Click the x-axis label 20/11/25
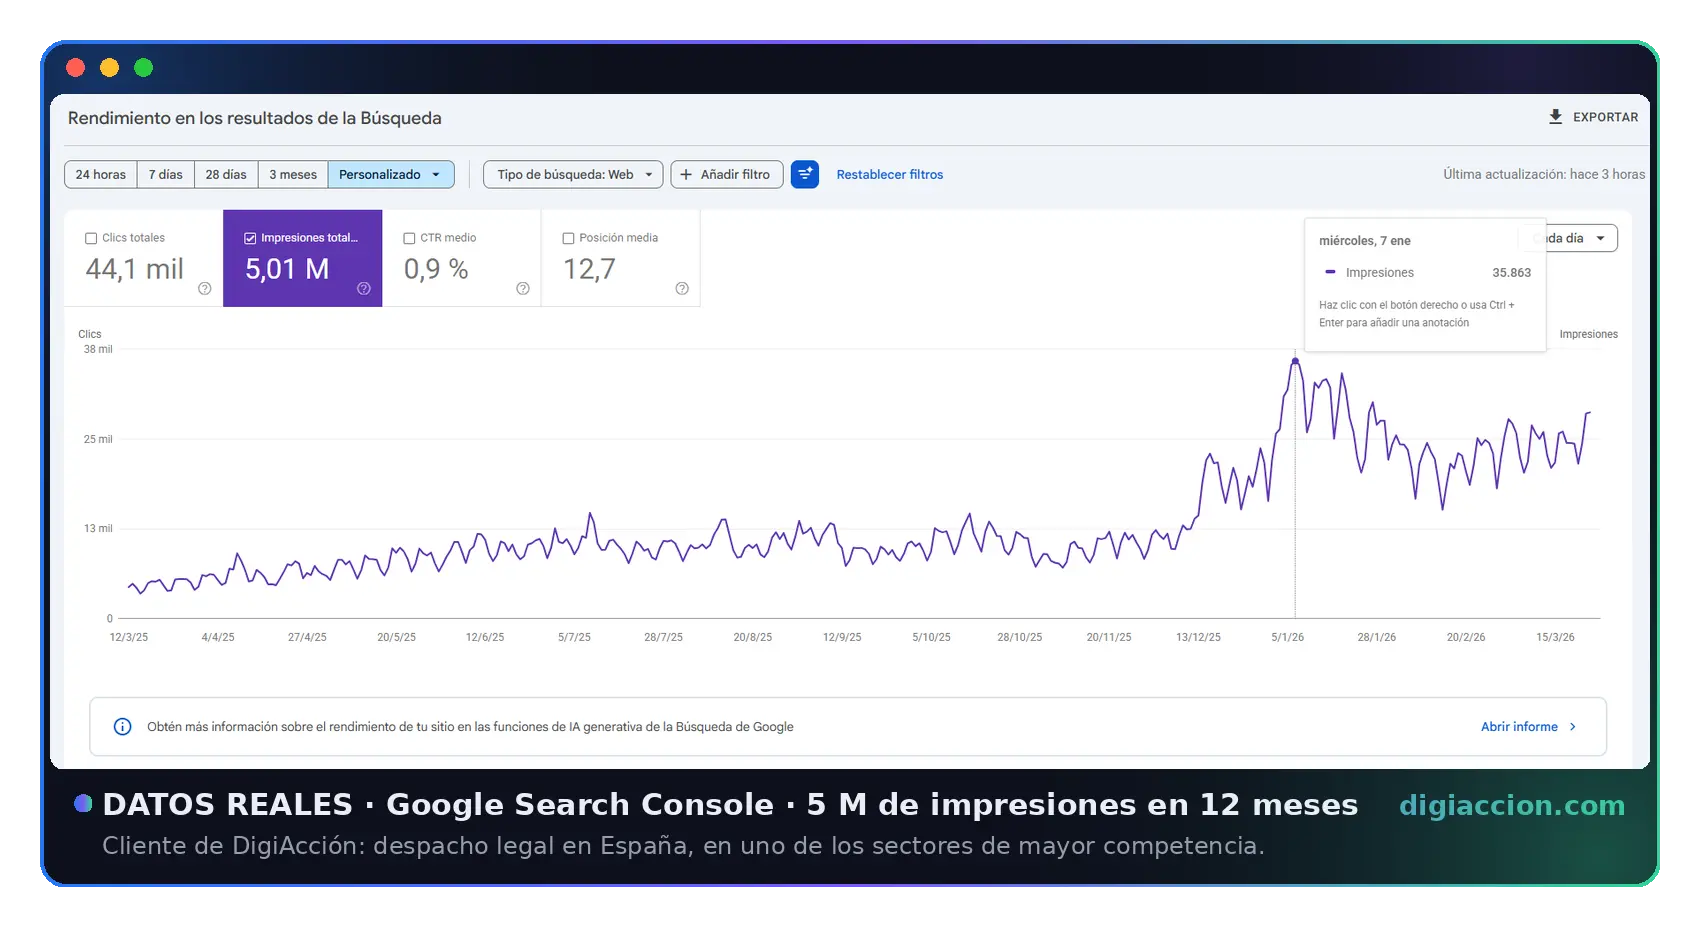1700x927 pixels. [1109, 637]
